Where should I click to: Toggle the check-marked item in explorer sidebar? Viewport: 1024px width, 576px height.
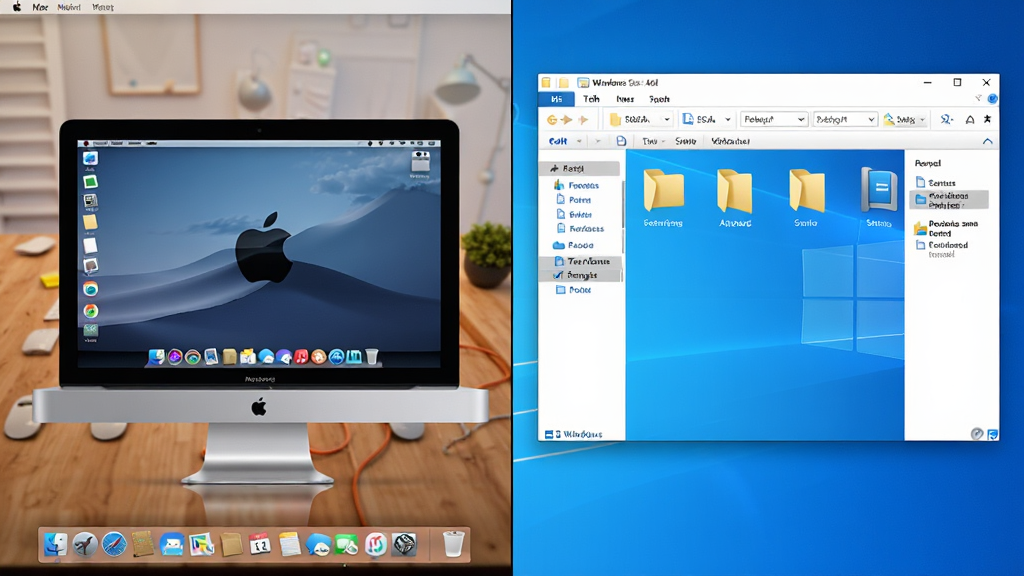pos(581,275)
